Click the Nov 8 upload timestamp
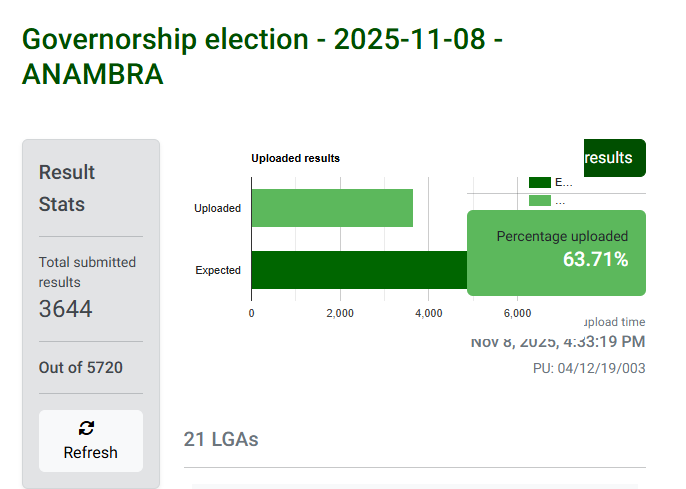Image resolution: width=686 pixels, height=489 pixels. (558, 342)
